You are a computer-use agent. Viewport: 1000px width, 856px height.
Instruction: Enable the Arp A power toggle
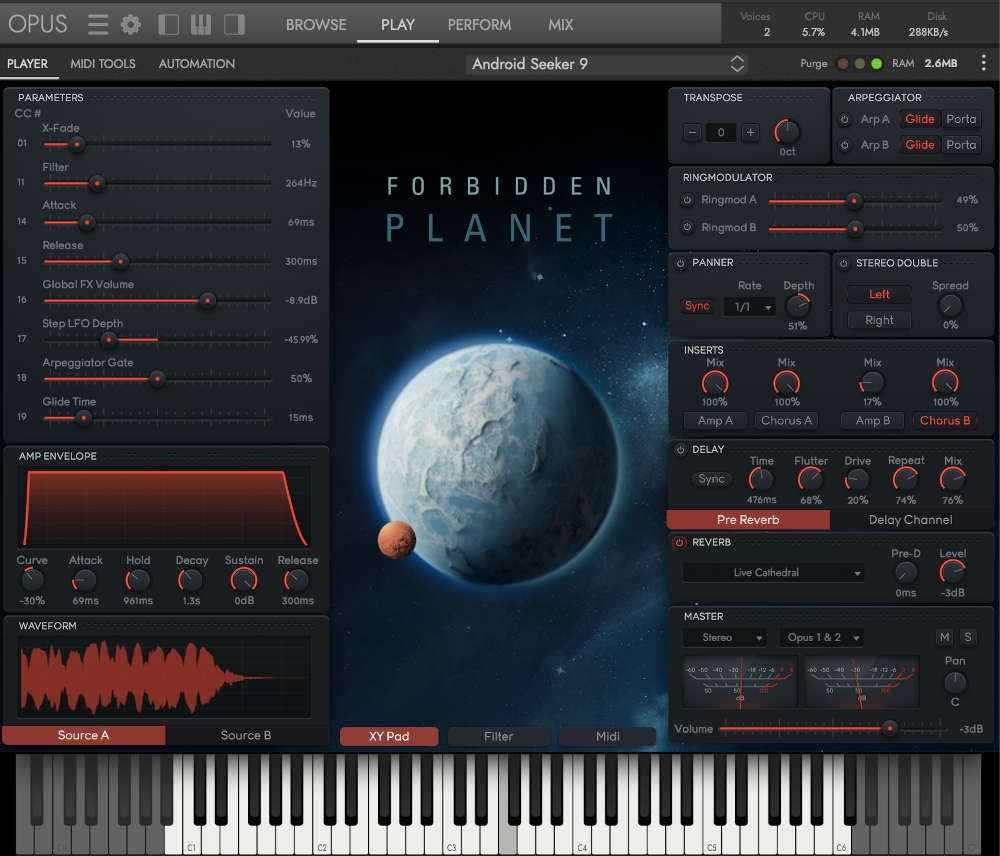pyautogui.click(x=845, y=119)
